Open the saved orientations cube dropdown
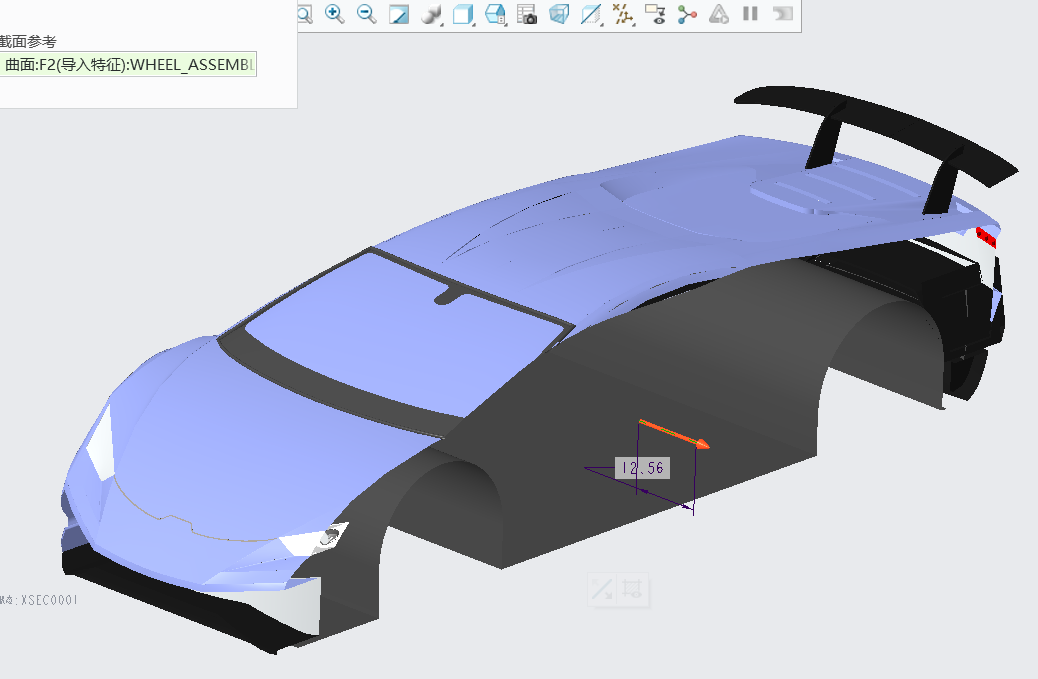1038x679 pixels. coord(463,14)
